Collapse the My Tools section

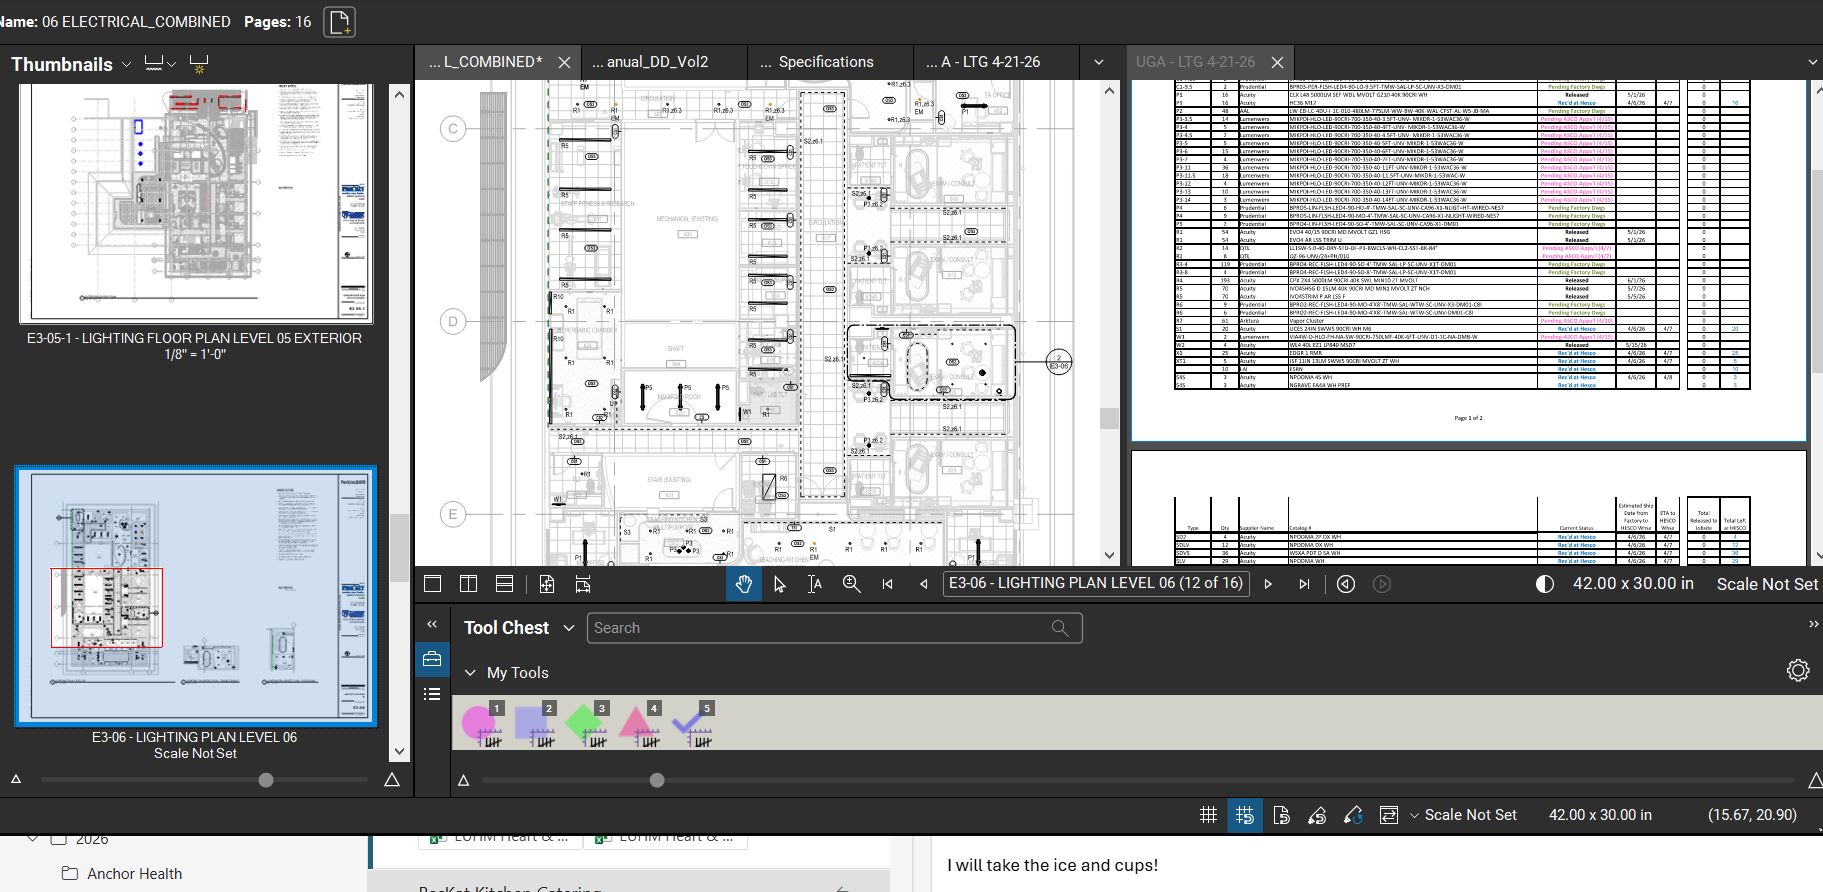(470, 673)
